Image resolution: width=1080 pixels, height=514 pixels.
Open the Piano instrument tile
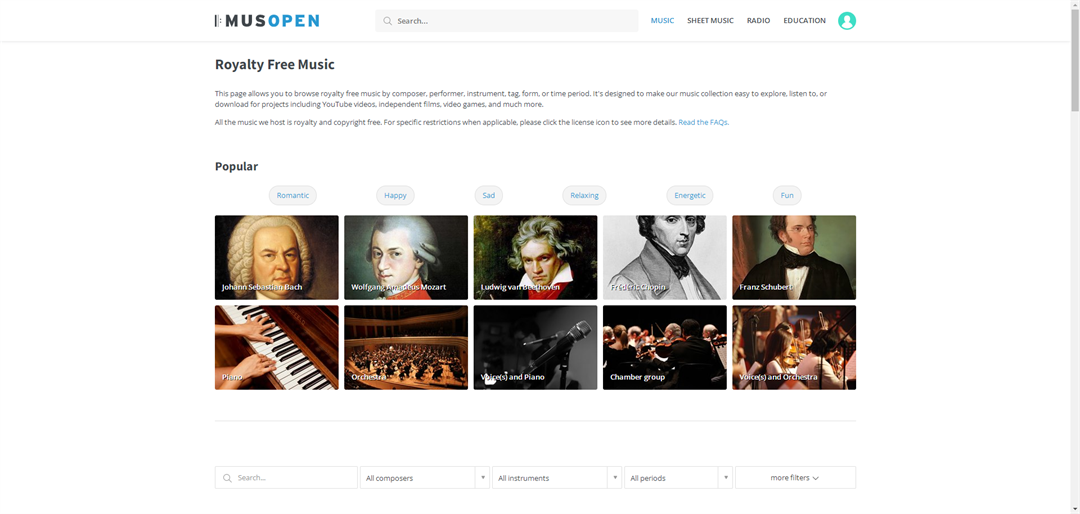pos(277,348)
